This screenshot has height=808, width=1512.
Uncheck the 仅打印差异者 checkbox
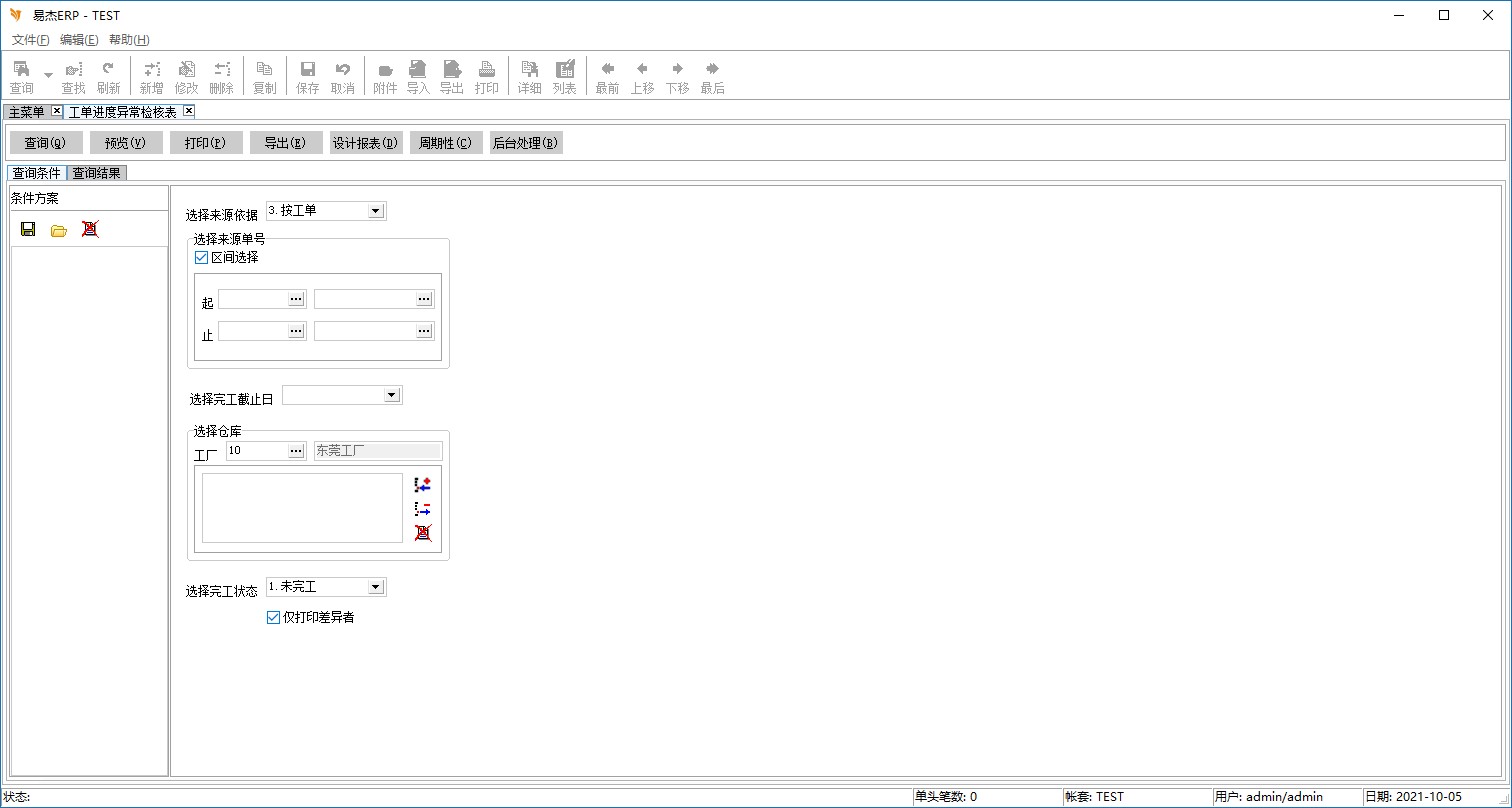(274, 617)
